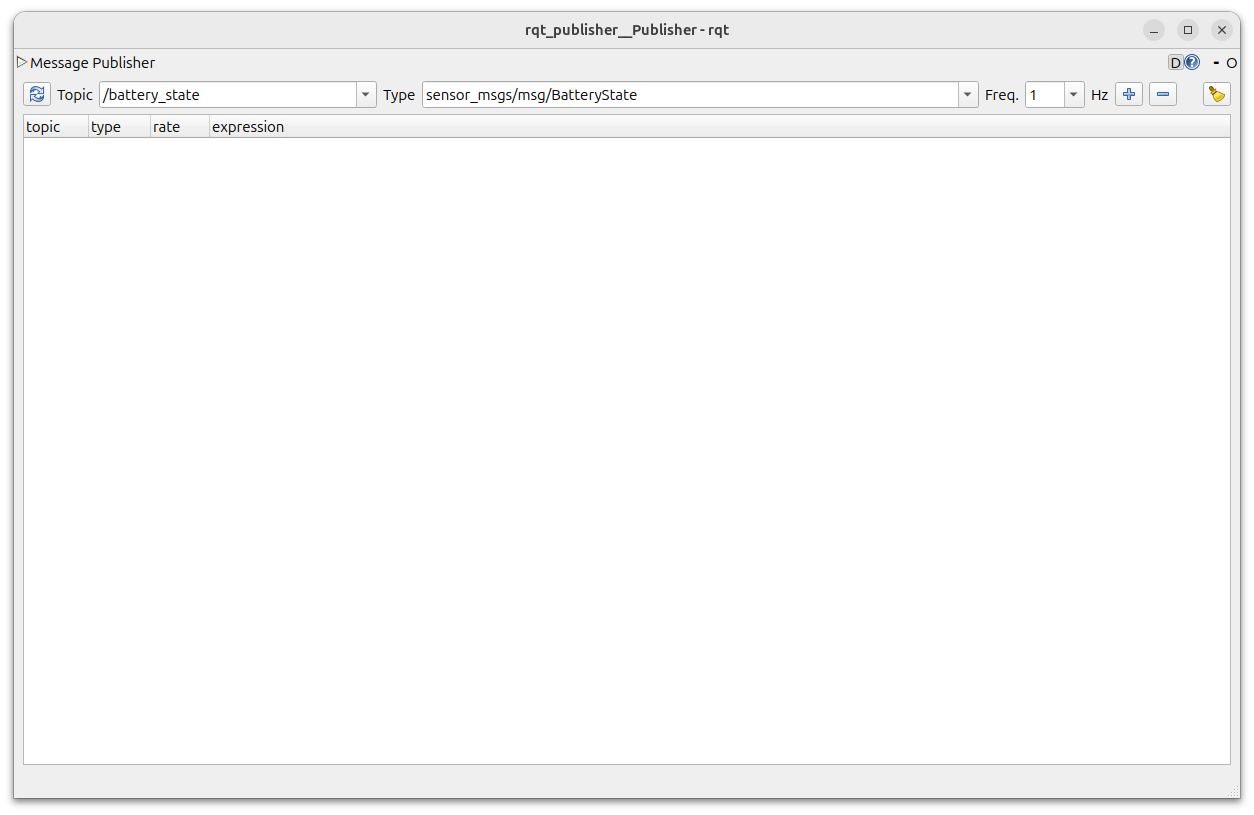Undock the plugin with the dash icon
The image size is (1254, 815).
point(1216,63)
